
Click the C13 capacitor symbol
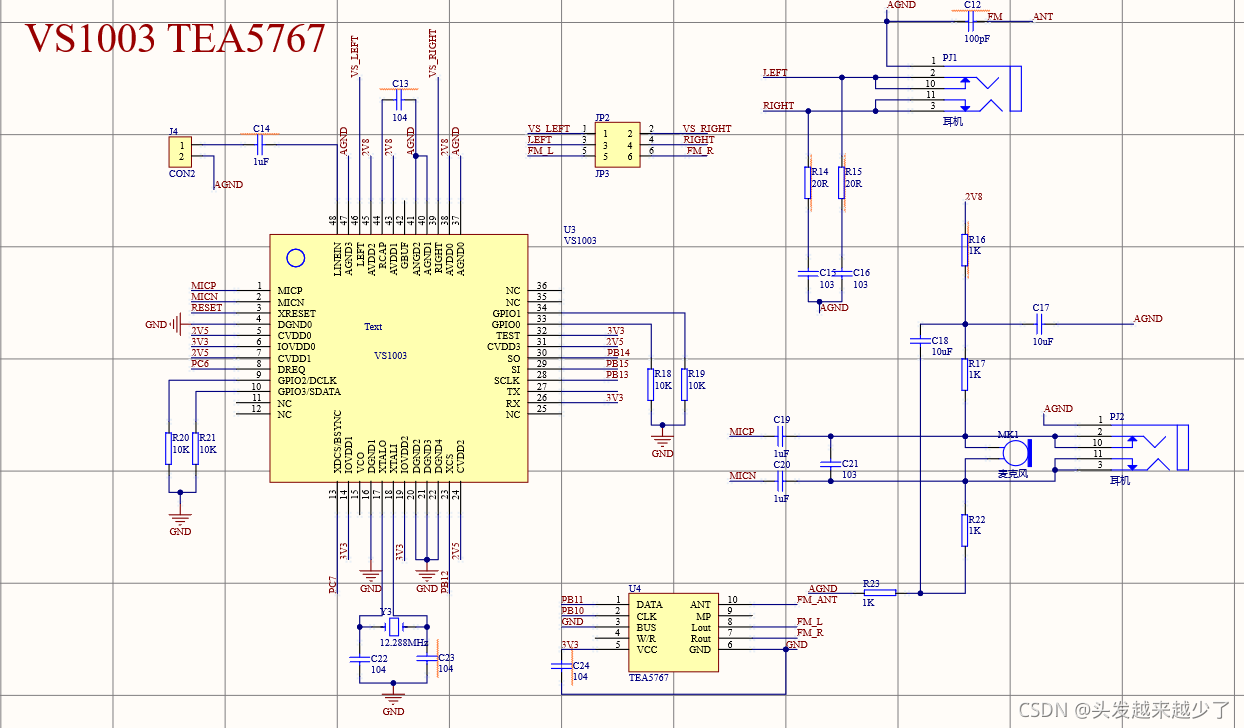[400, 101]
